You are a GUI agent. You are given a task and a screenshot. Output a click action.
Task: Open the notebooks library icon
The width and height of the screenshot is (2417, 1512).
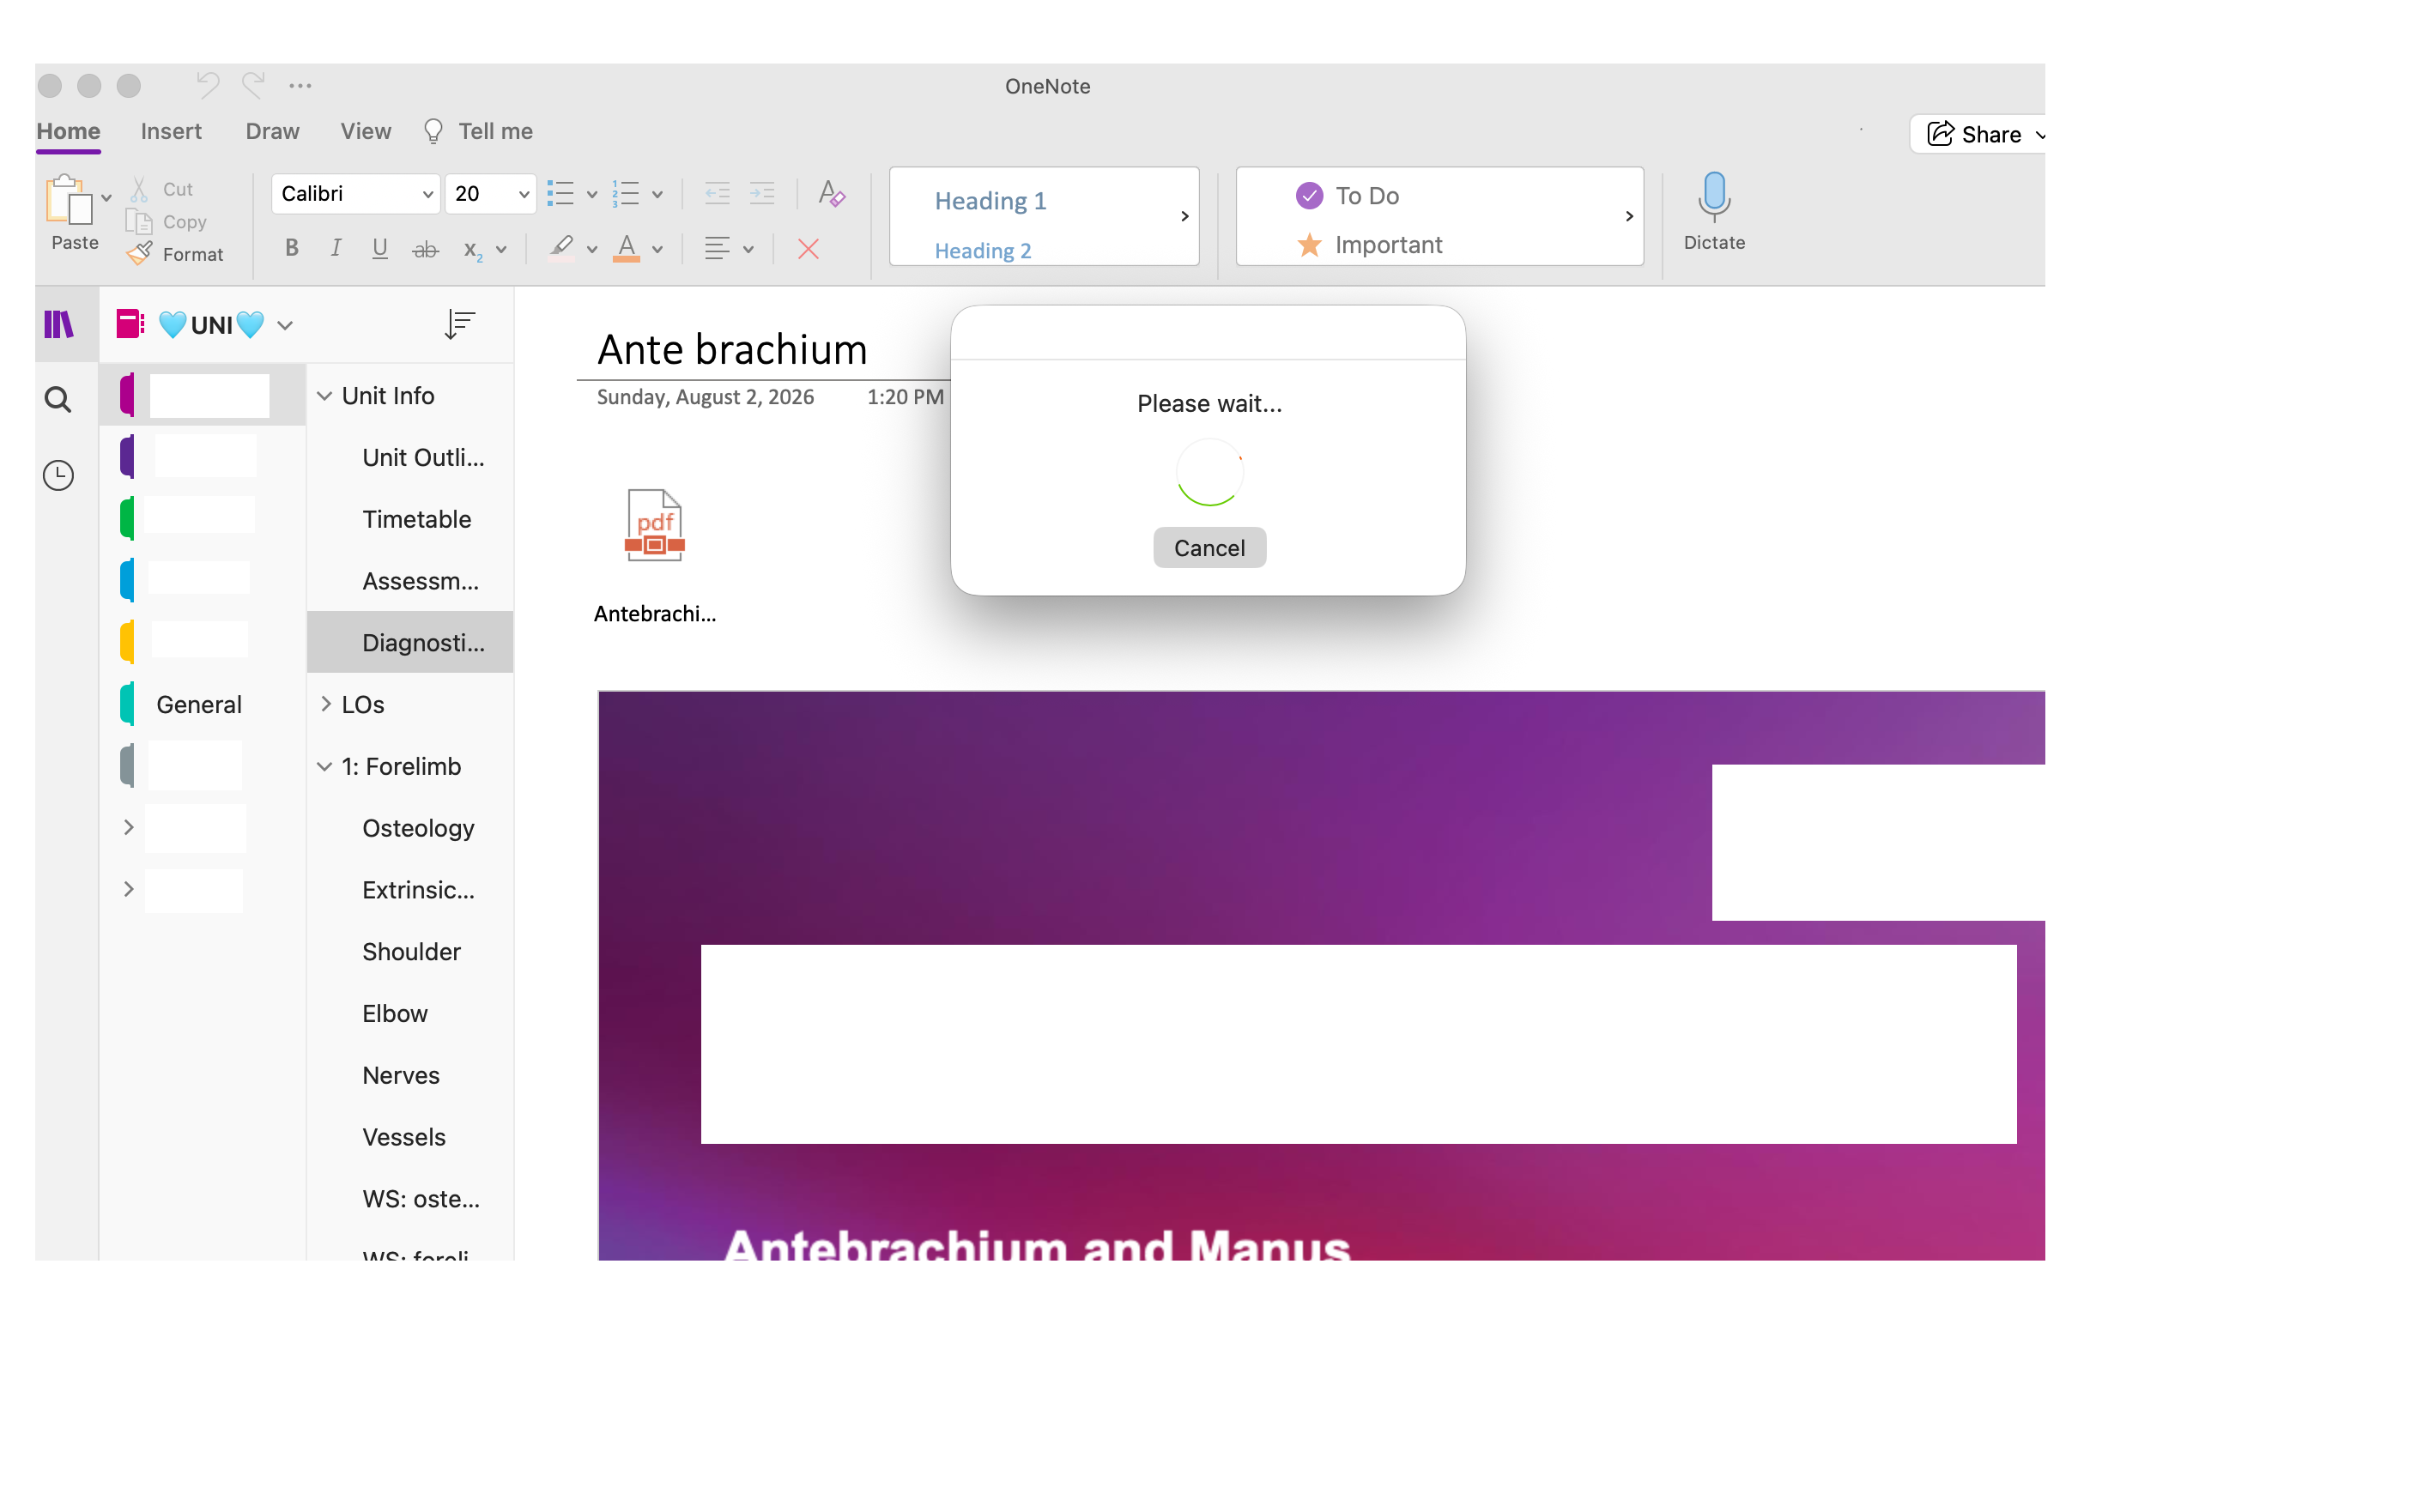point(60,324)
